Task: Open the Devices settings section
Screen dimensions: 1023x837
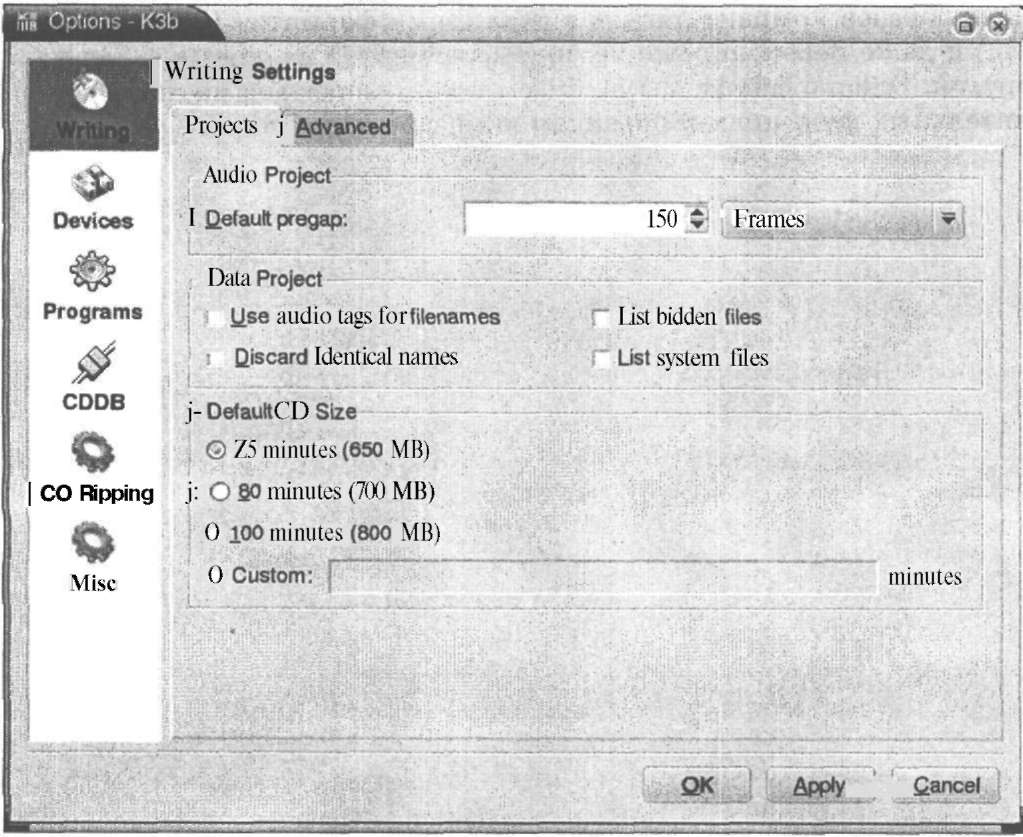Action: tap(93, 198)
